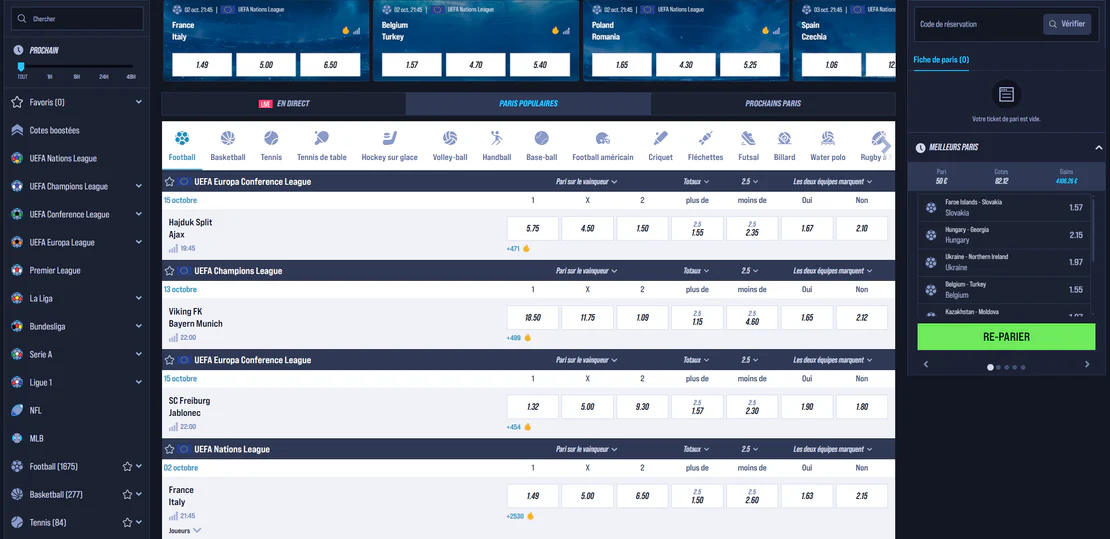The image size is (1110, 539).
Task: Open statistics icon for Viking FK match
Action: coord(173,338)
